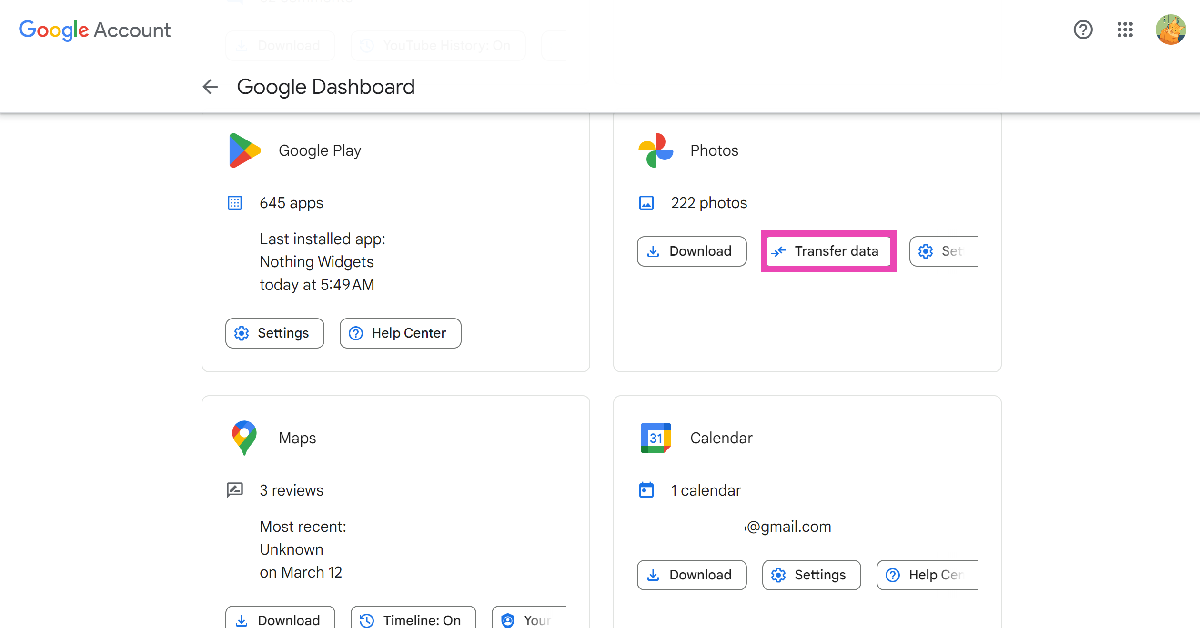Download Photos data
Image resolution: width=1200 pixels, height=628 pixels.
(692, 251)
